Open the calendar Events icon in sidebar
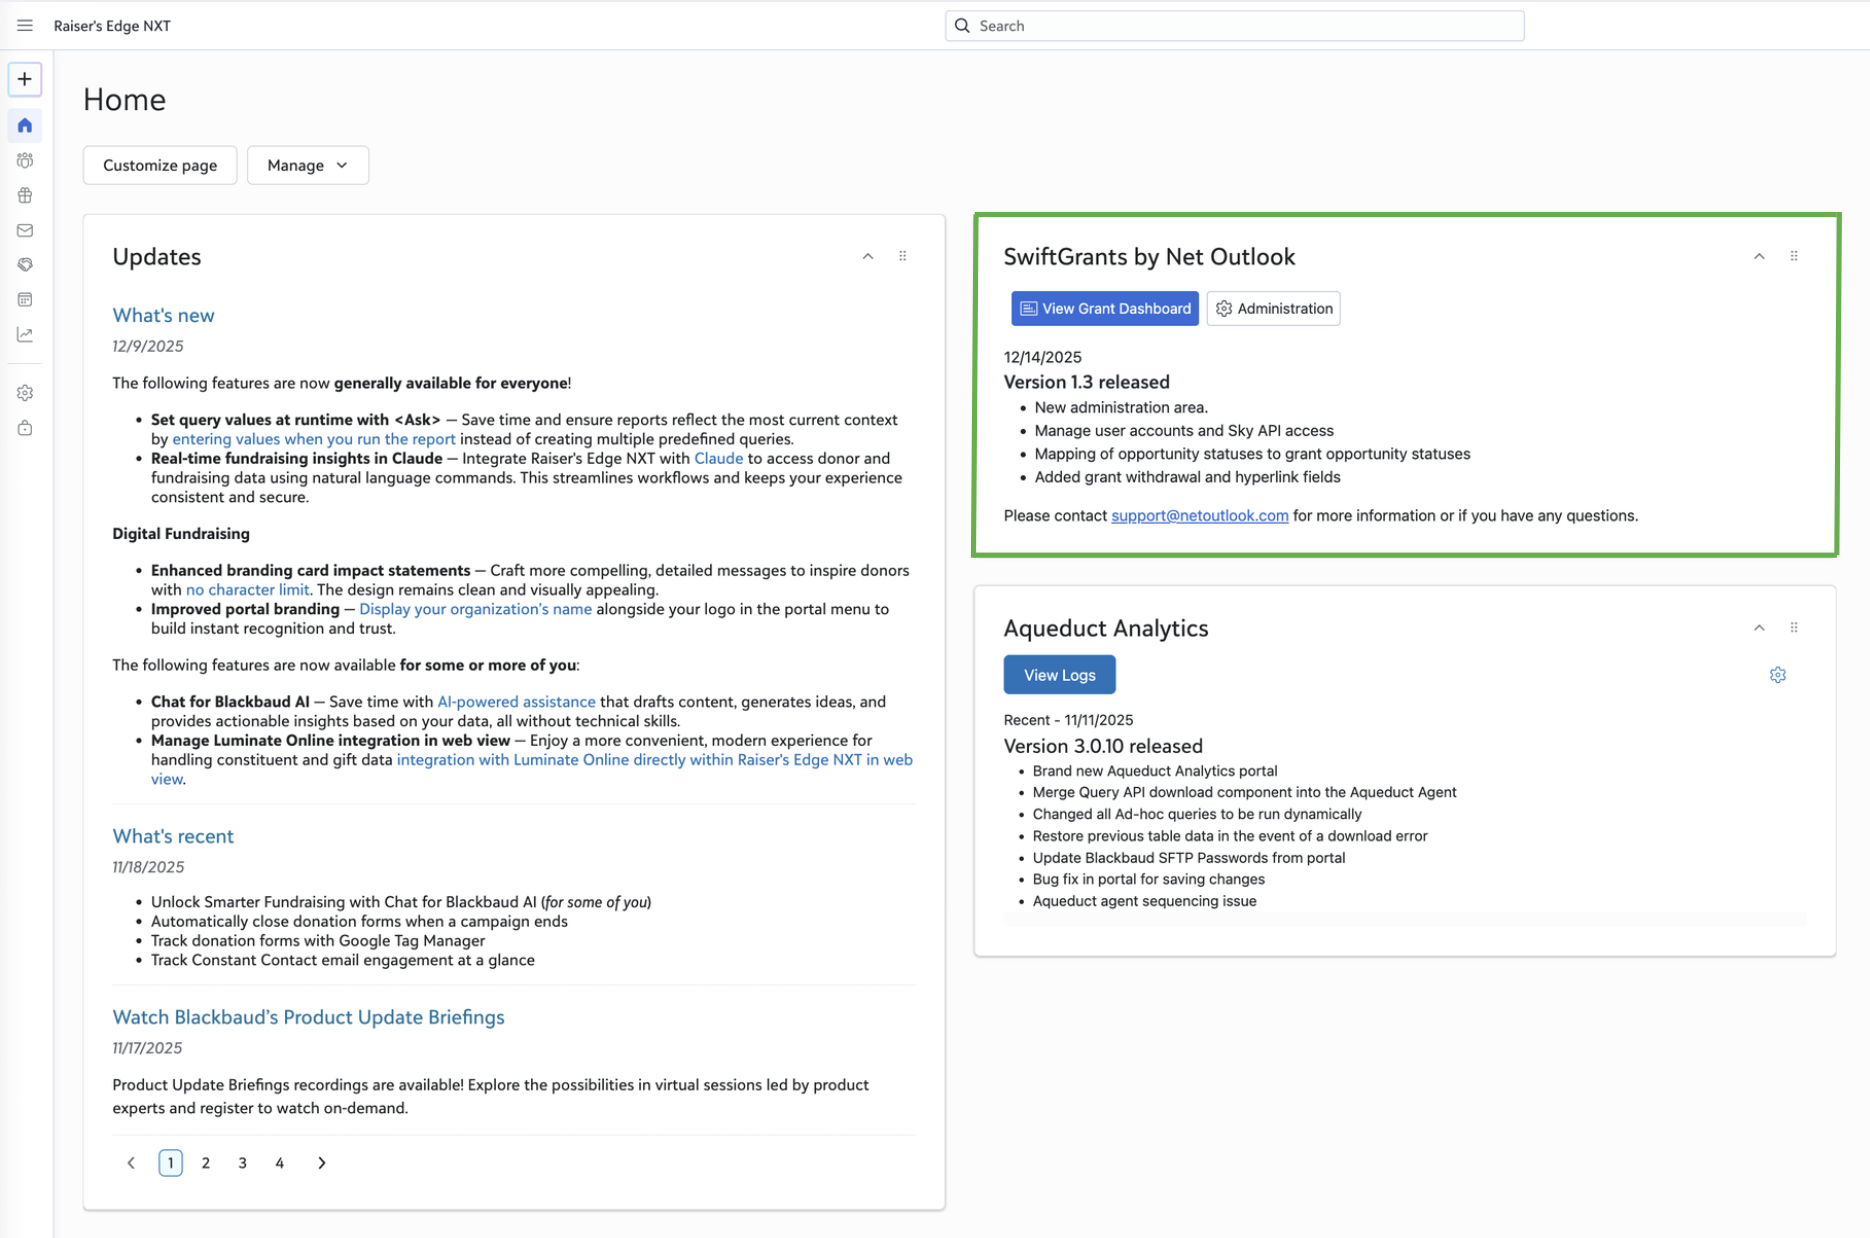1870x1238 pixels. coord(25,300)
